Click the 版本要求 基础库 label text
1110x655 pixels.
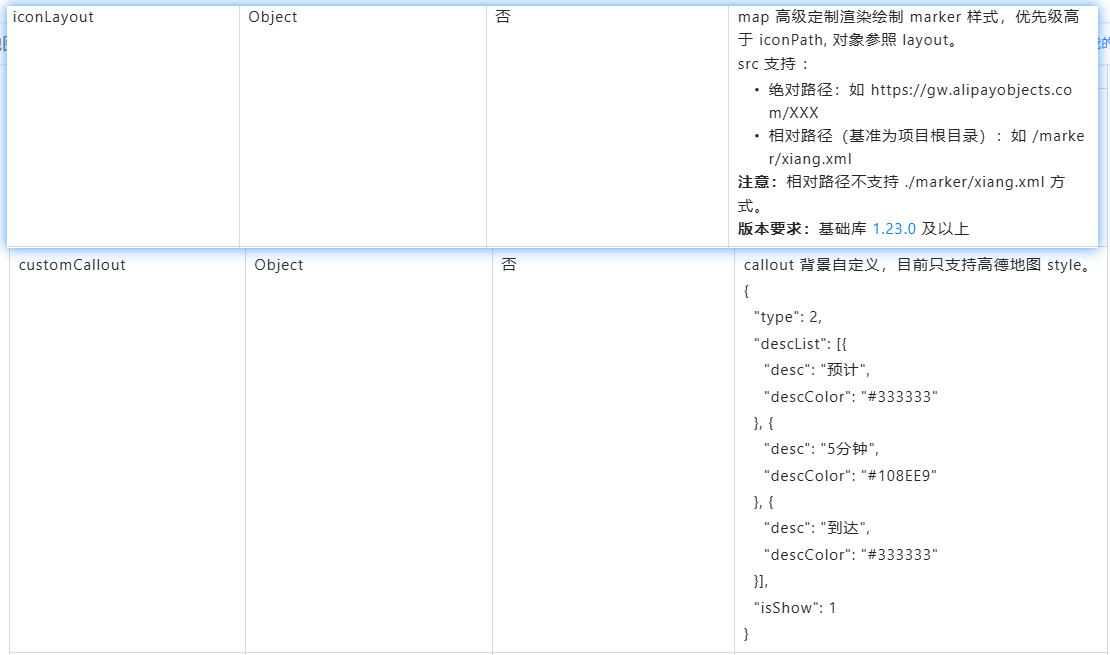click(x=802, y=229)
